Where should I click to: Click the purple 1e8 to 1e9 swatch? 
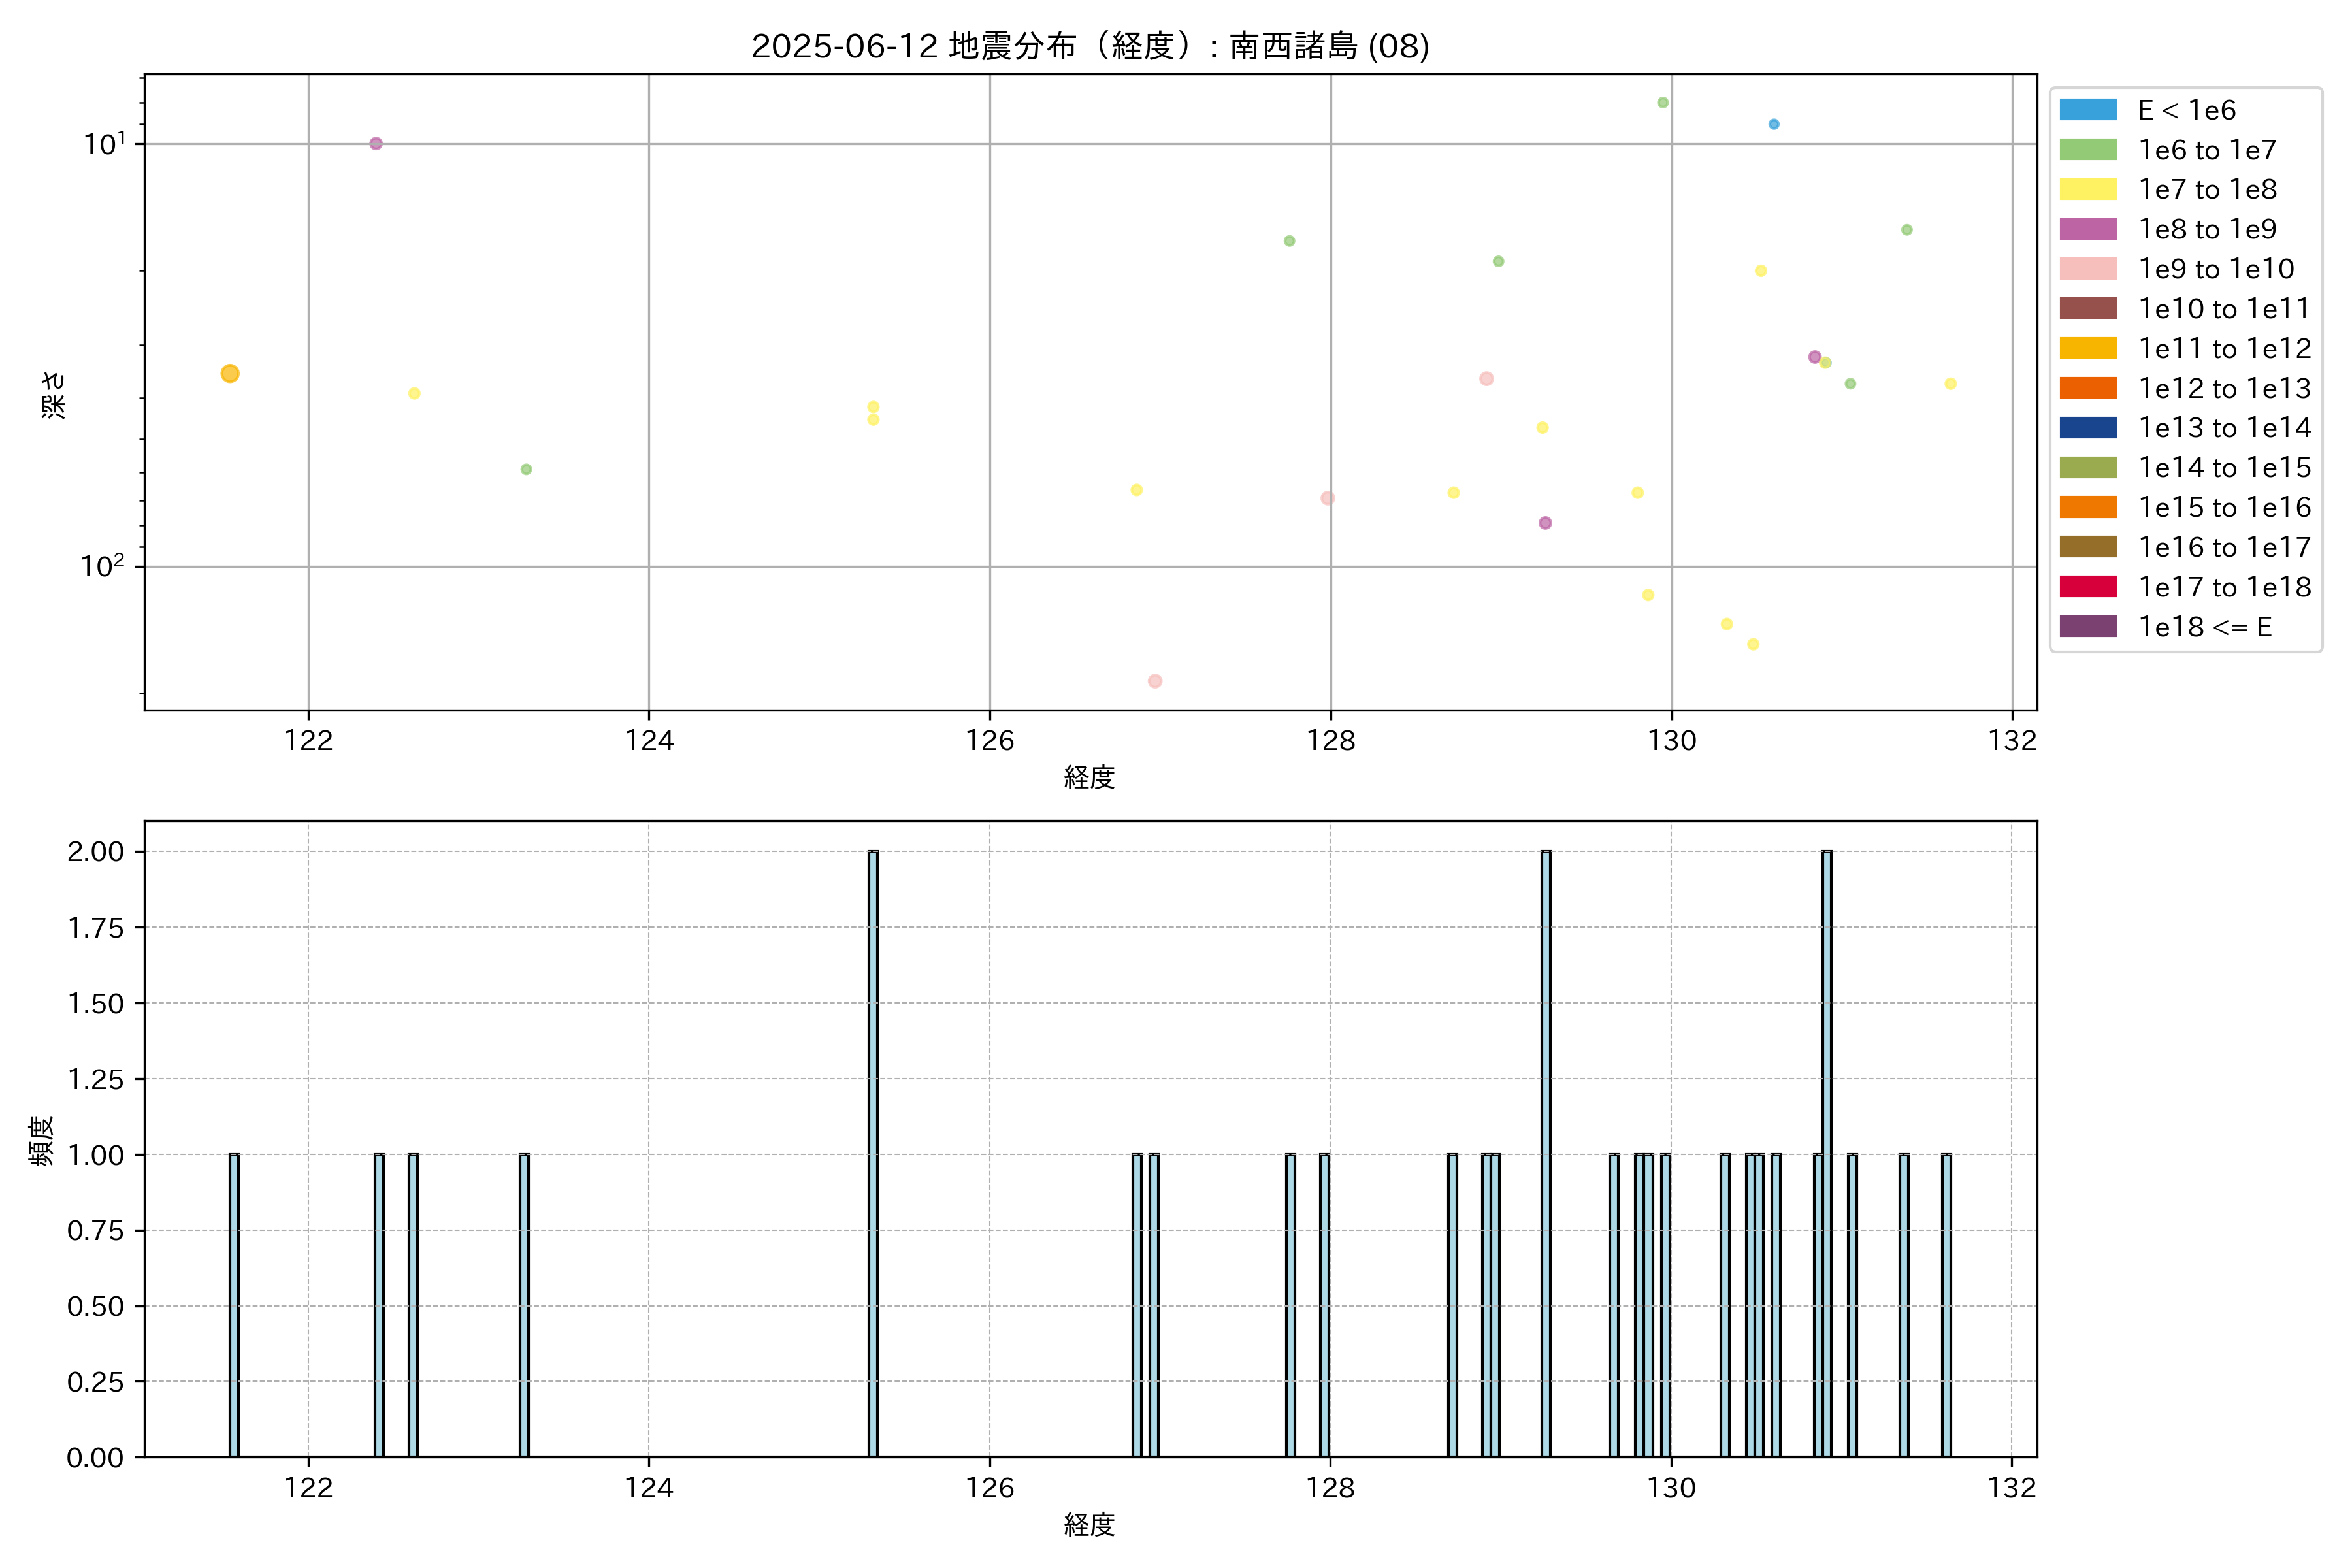pyautogui.click(x=2087, y=229)
